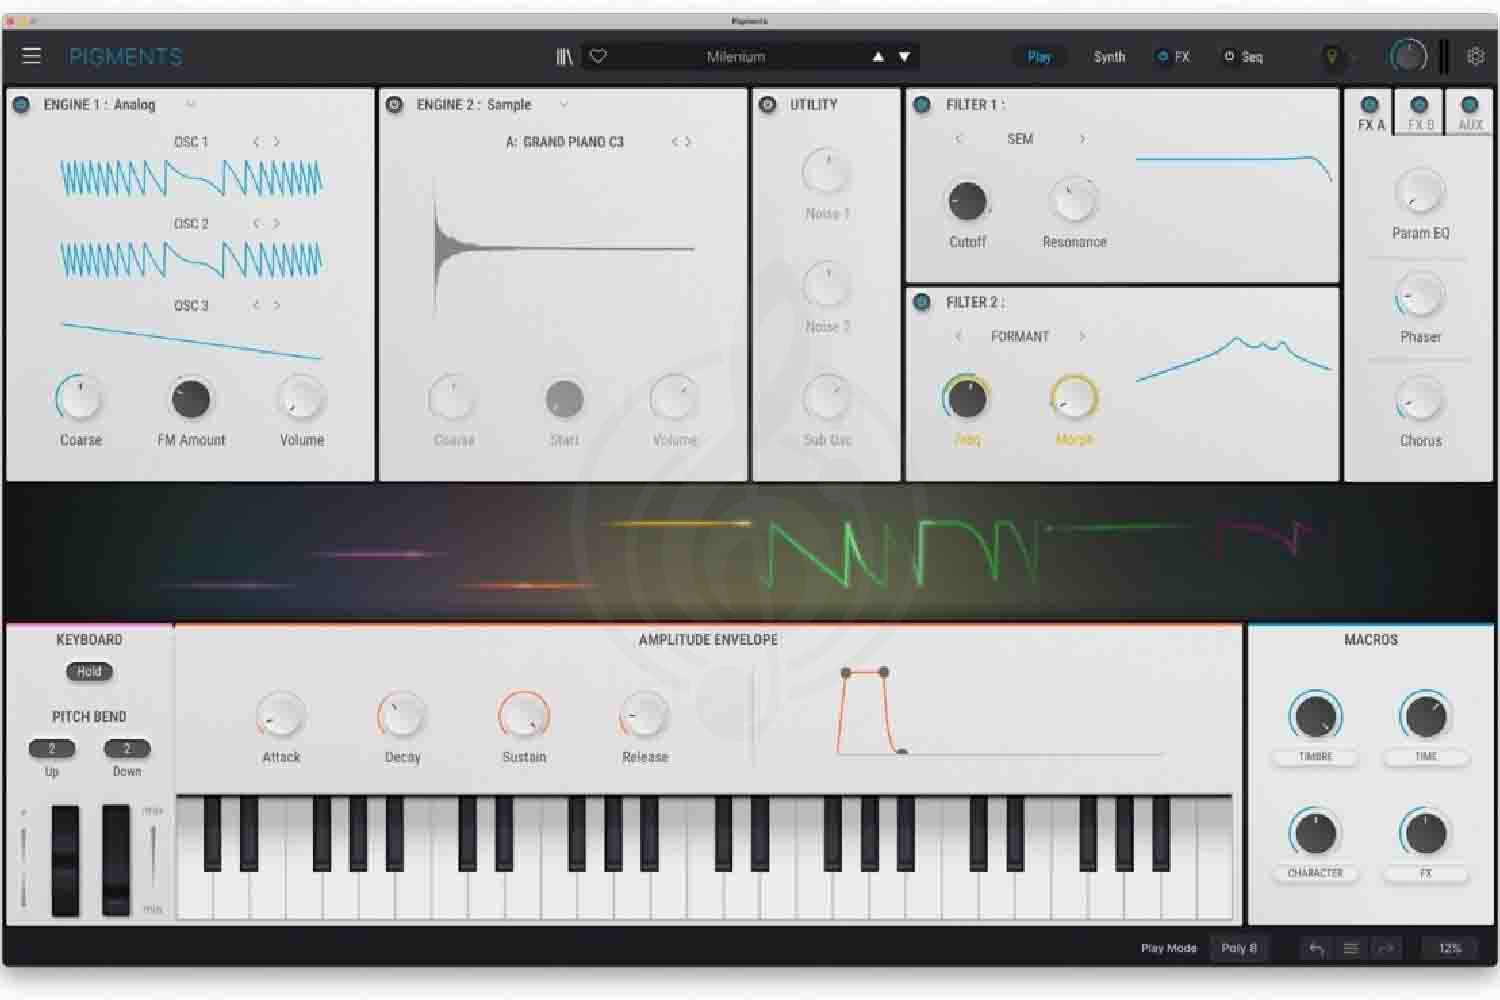Switch Filter 2 to previous type before FORMANT
The image size is (1500, 1000).
(958, 336)
